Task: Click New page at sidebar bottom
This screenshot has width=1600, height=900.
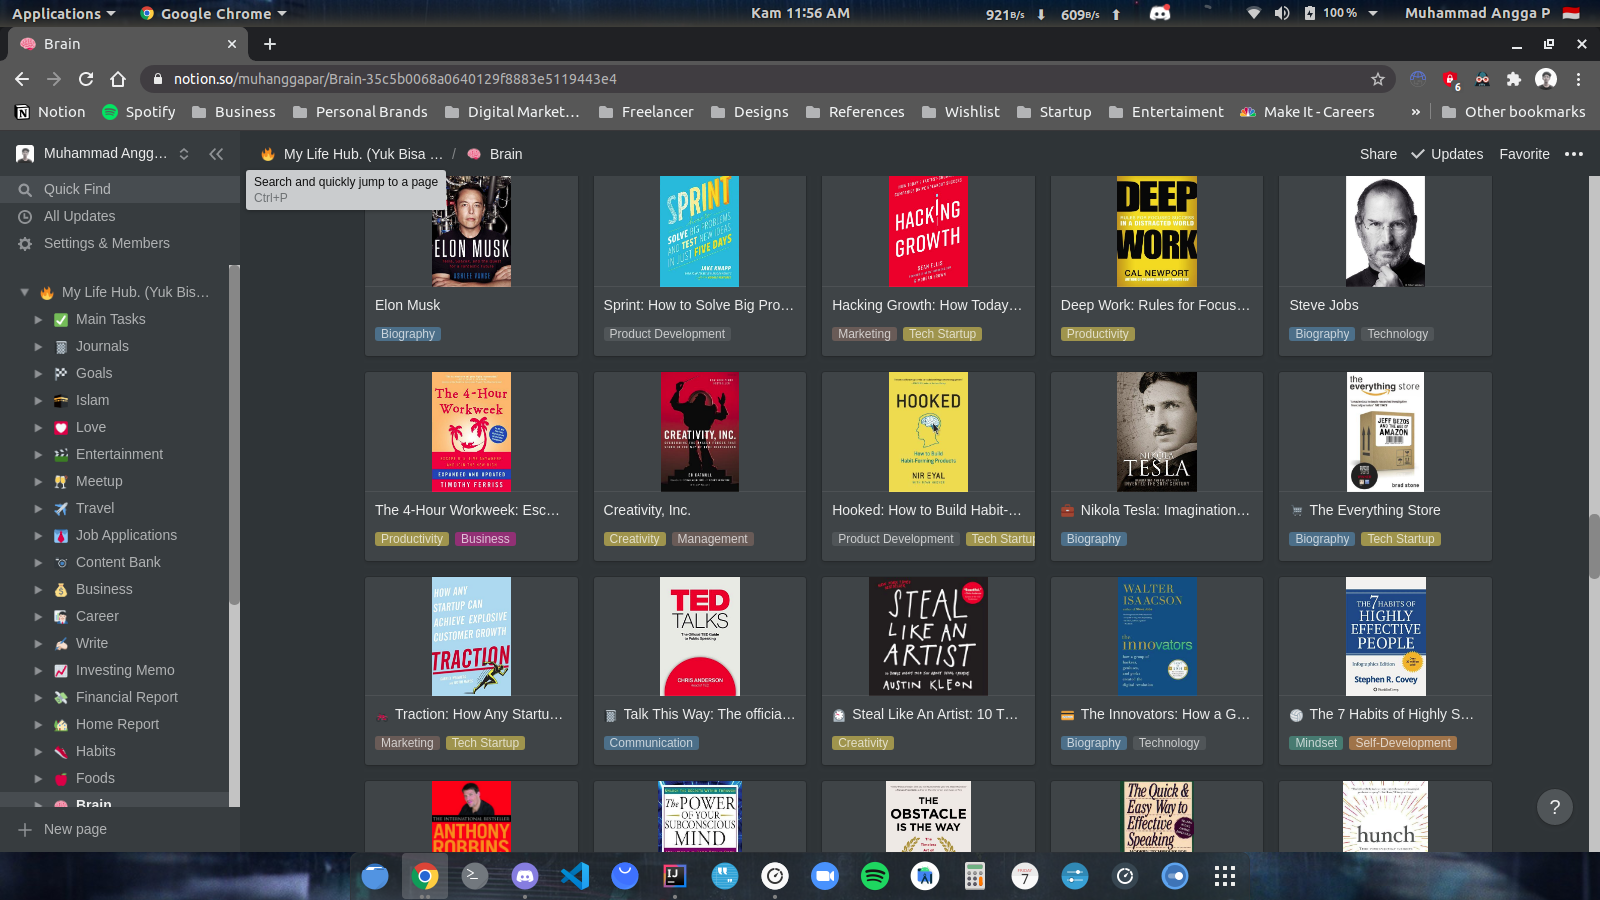Action: point(120,829)
